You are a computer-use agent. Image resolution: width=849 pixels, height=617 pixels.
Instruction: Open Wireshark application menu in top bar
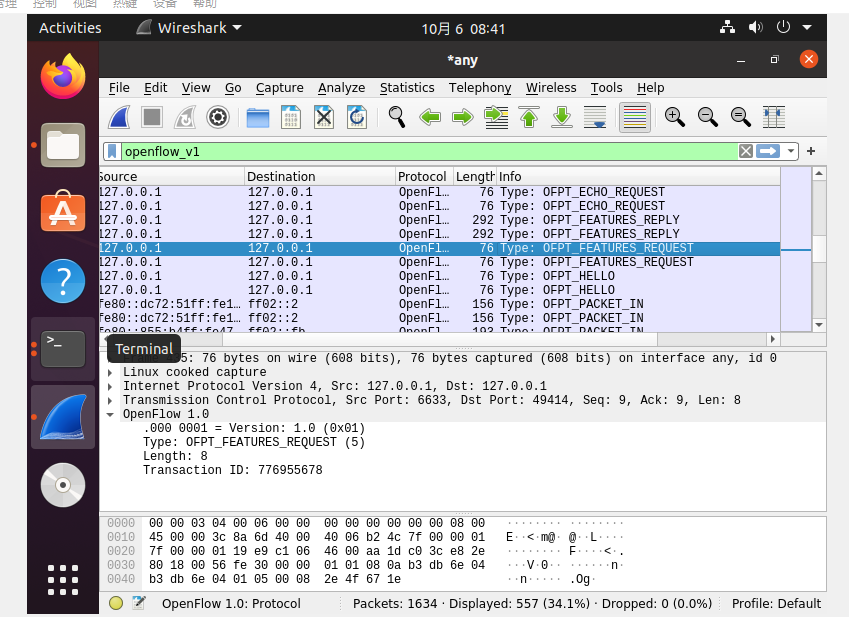point(188,28)
